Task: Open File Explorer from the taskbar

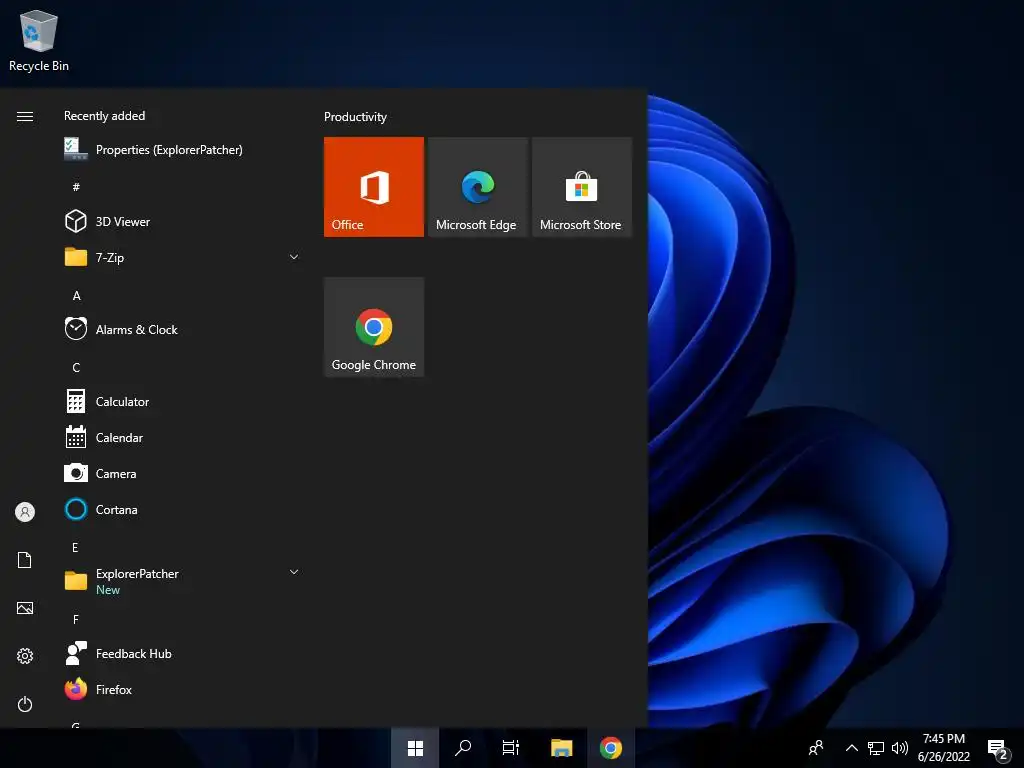Action: pyautogui.click(x=561, y=748)
